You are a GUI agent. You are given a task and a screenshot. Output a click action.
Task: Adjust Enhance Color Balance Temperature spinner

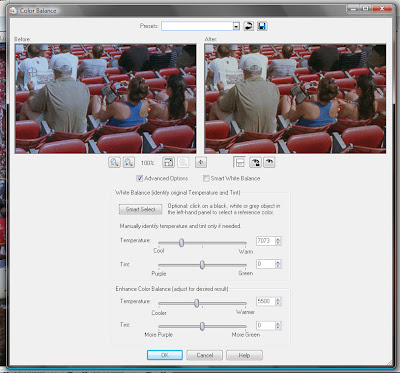tap(278, 301)
